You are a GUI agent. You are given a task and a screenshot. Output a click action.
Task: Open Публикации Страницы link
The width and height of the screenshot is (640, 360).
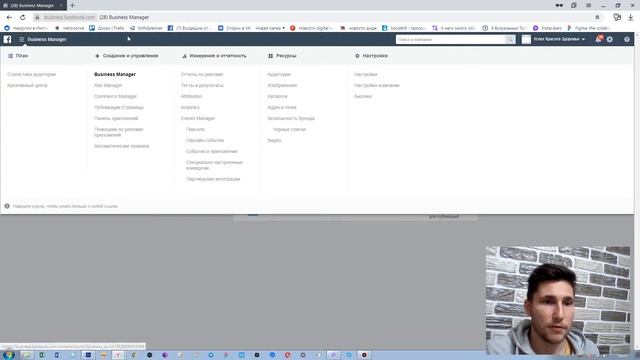119,107
